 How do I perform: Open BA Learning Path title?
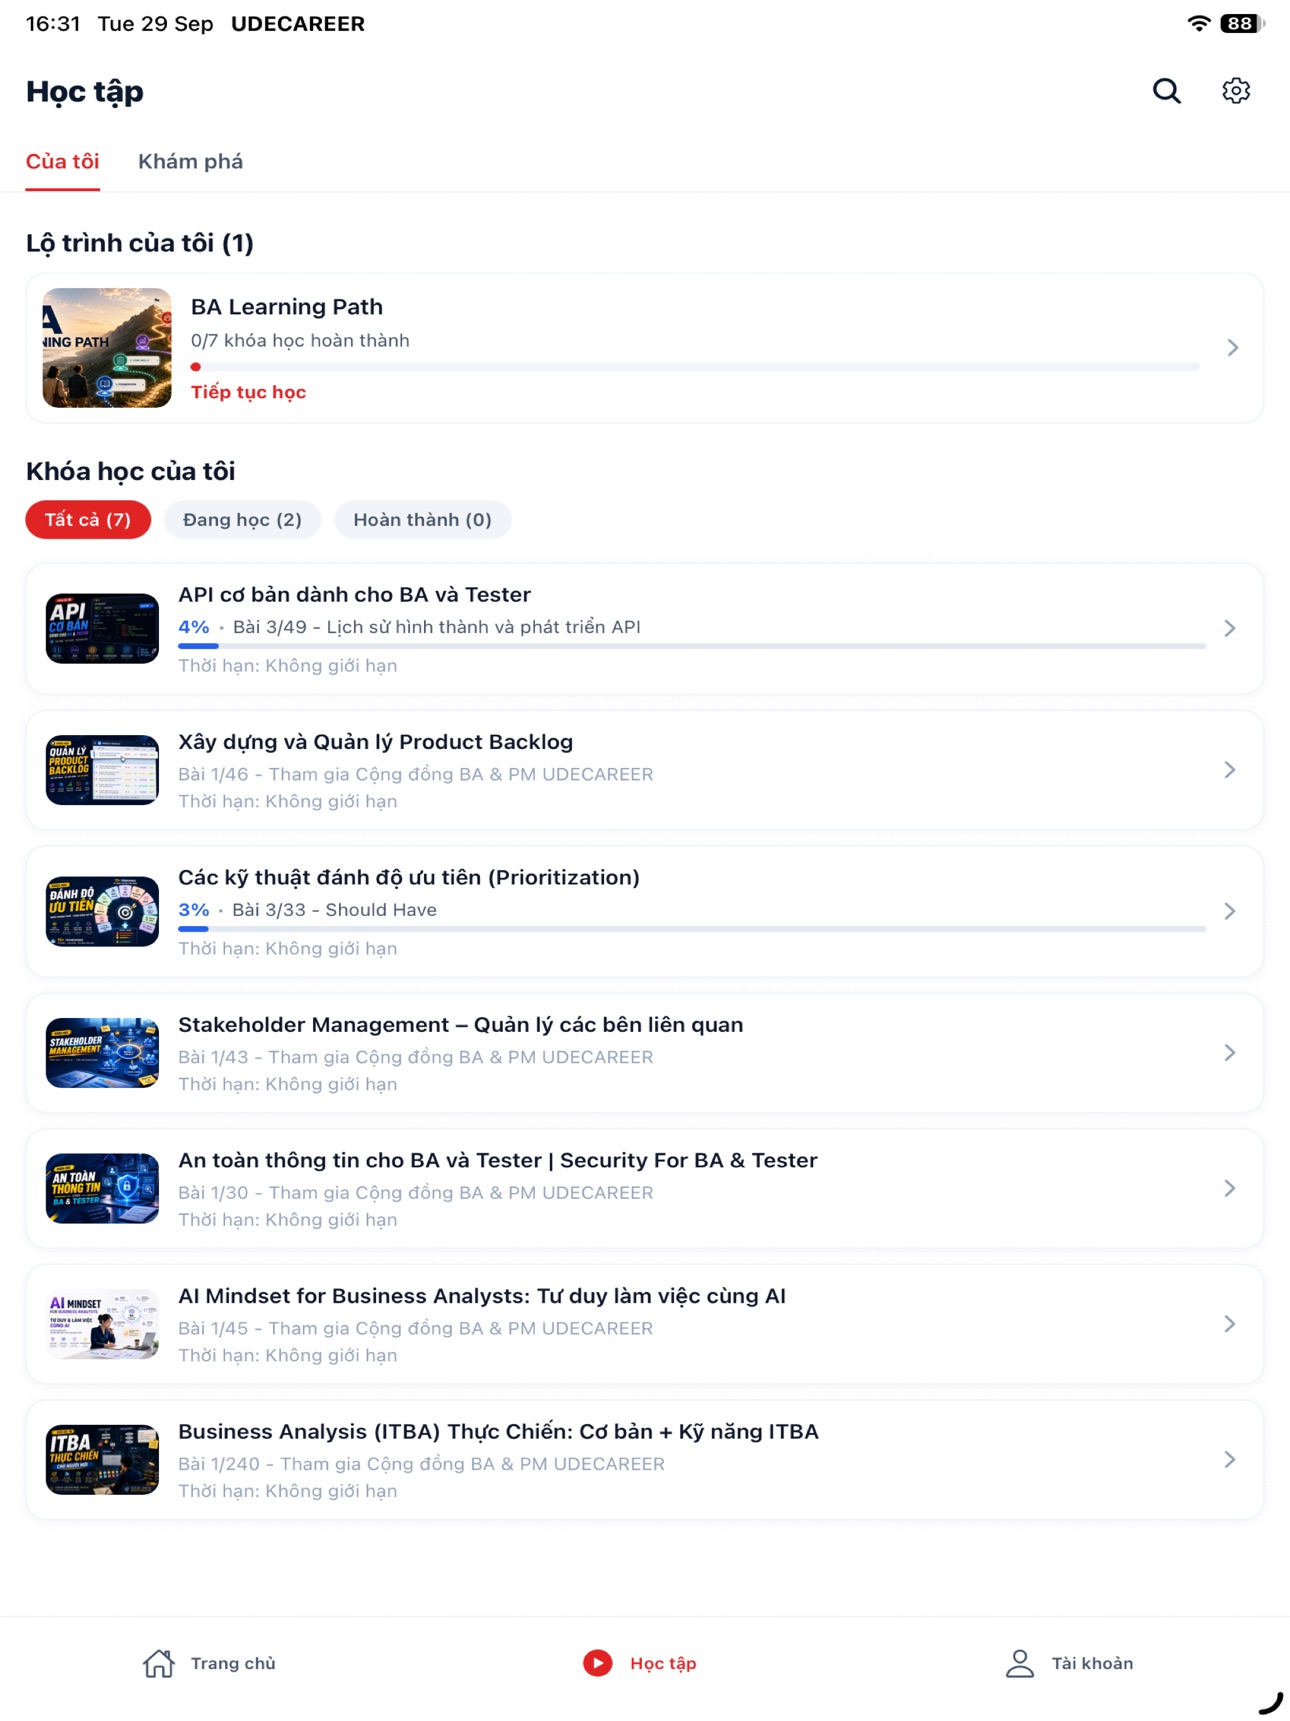click(287, 307)
